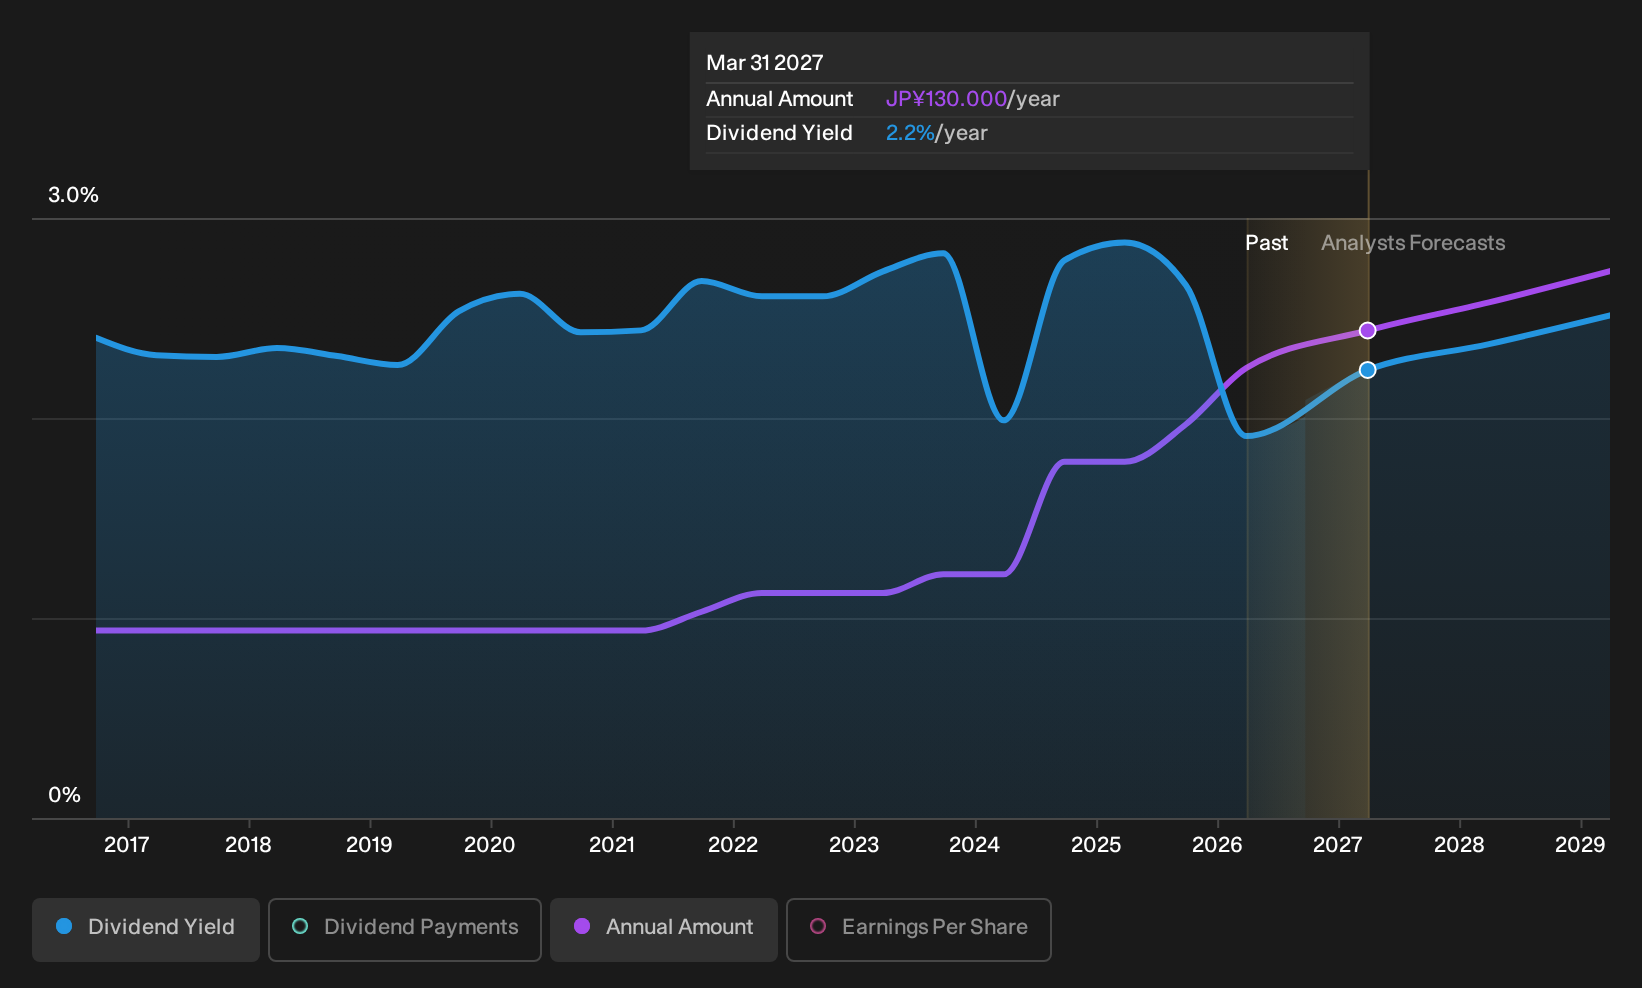Viewport: 1642px width, 988px height.
Task: Click the 2021 x-axis year label
Action: [x=612, y=845]
